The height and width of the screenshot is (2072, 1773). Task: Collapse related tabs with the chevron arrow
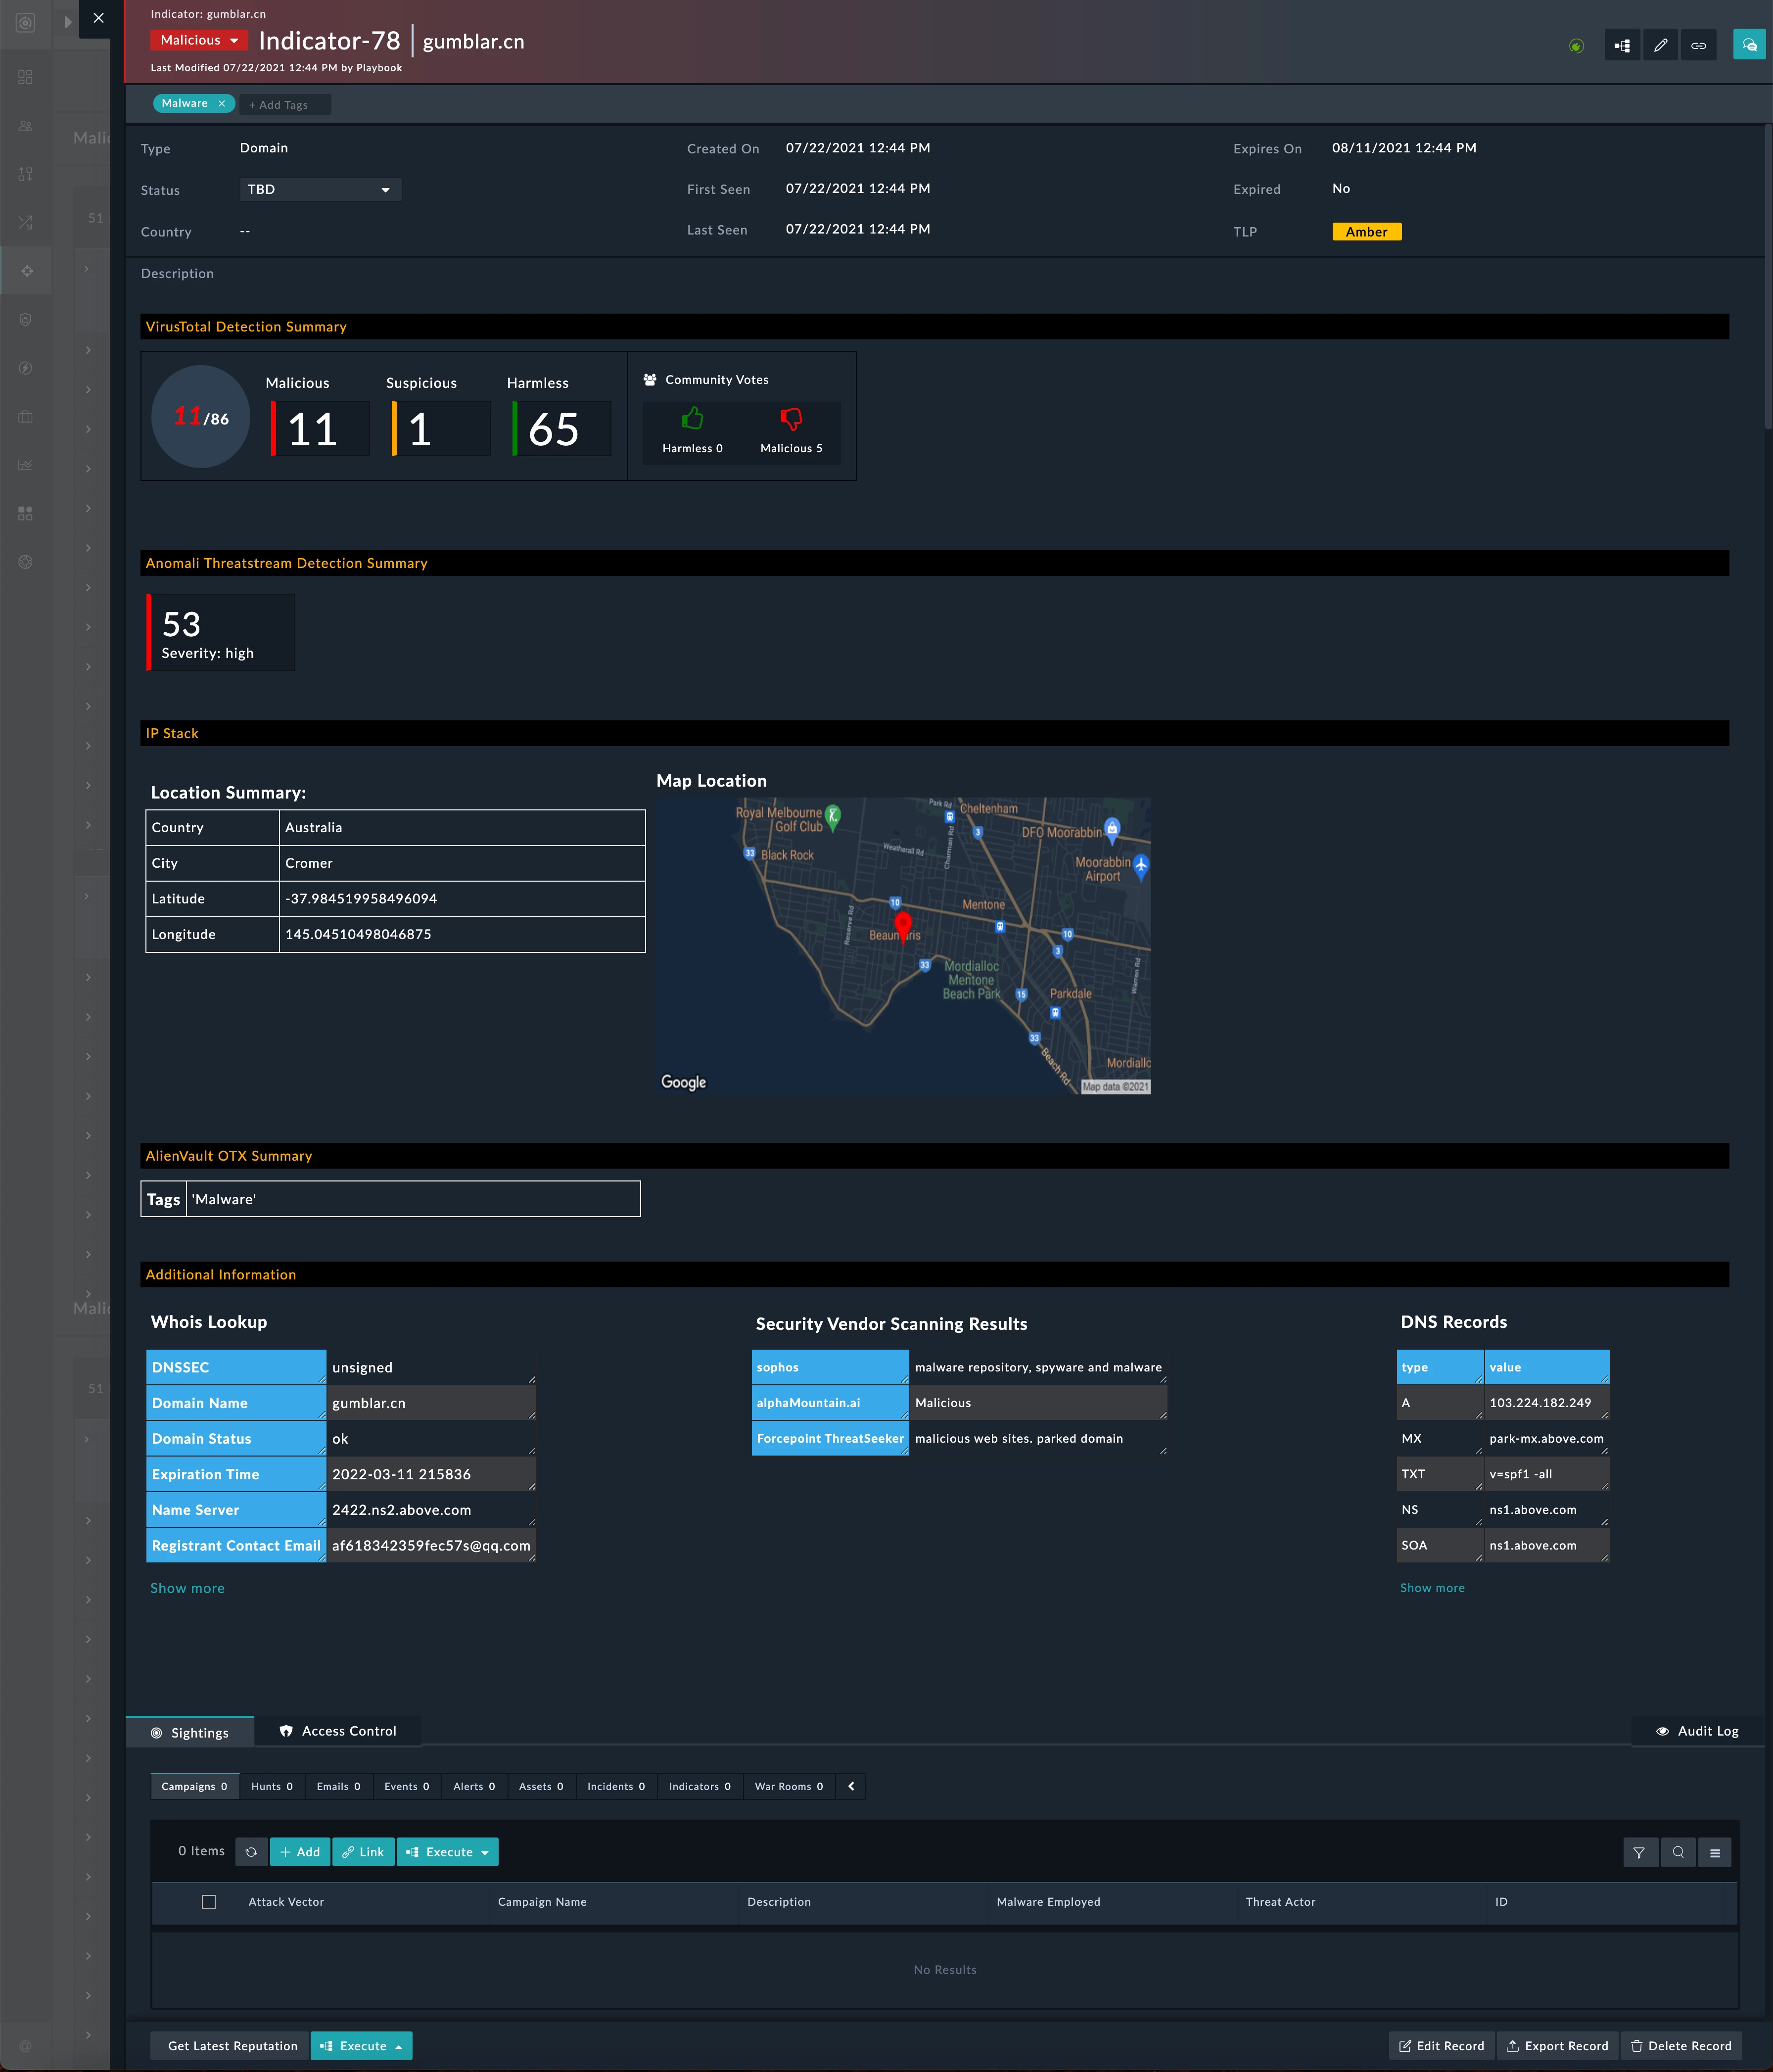pos(851,1787)
